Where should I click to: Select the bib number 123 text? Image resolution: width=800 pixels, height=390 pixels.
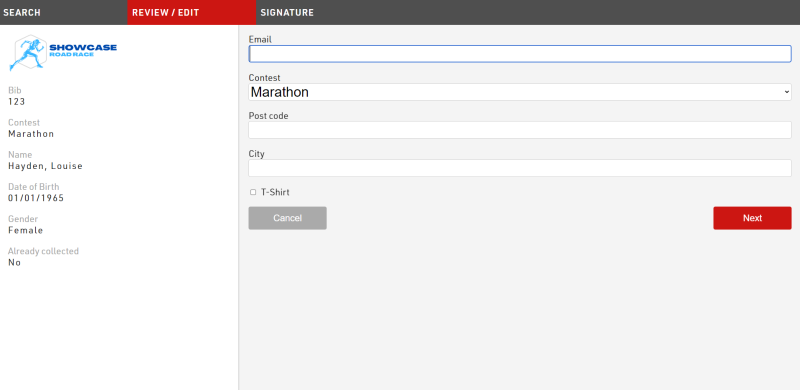coord(16,102)
